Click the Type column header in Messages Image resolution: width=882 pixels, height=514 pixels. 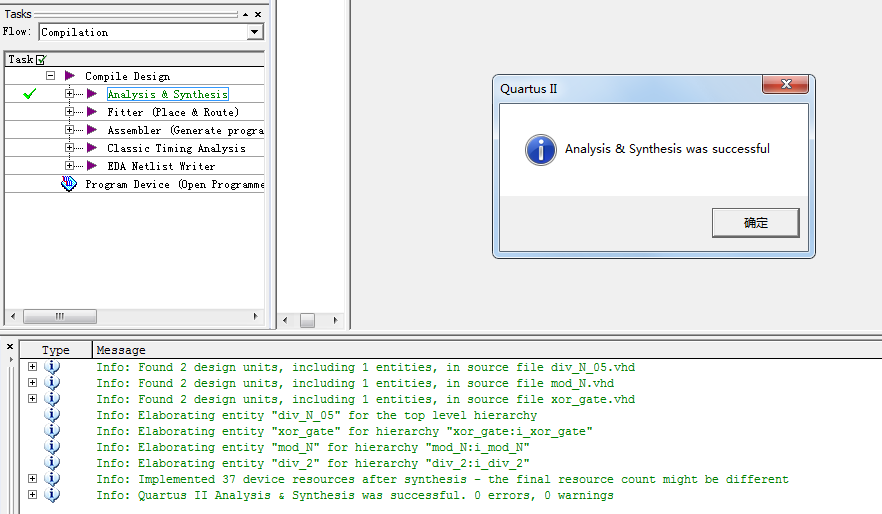[56, 350]
